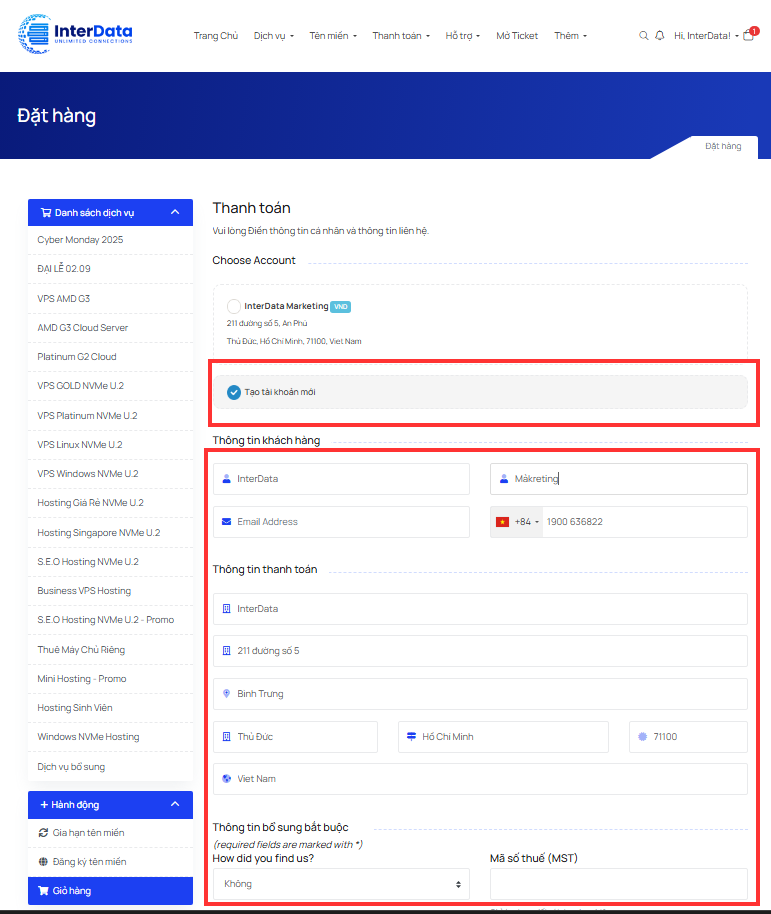The height and width of the screenshot is (914, 771).
Task: Click the building icon beside Thủ Đức
Action: [227, 737]
